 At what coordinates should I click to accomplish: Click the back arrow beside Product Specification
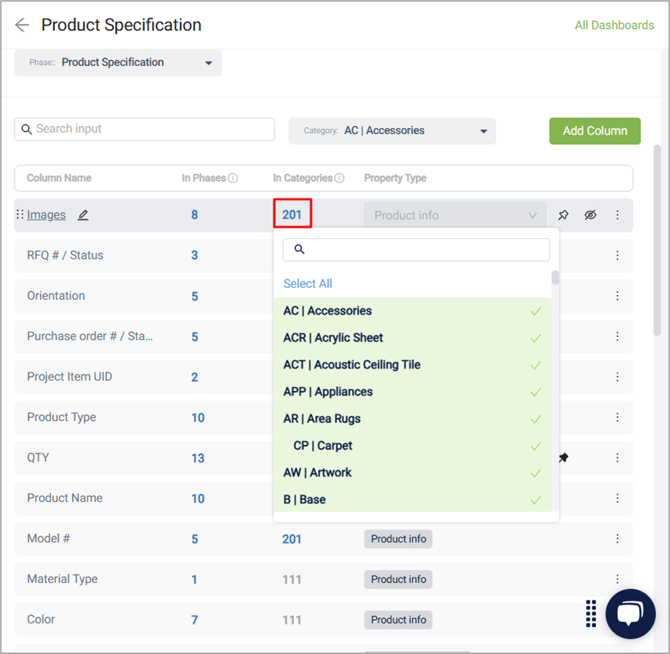tap(22, 25)
